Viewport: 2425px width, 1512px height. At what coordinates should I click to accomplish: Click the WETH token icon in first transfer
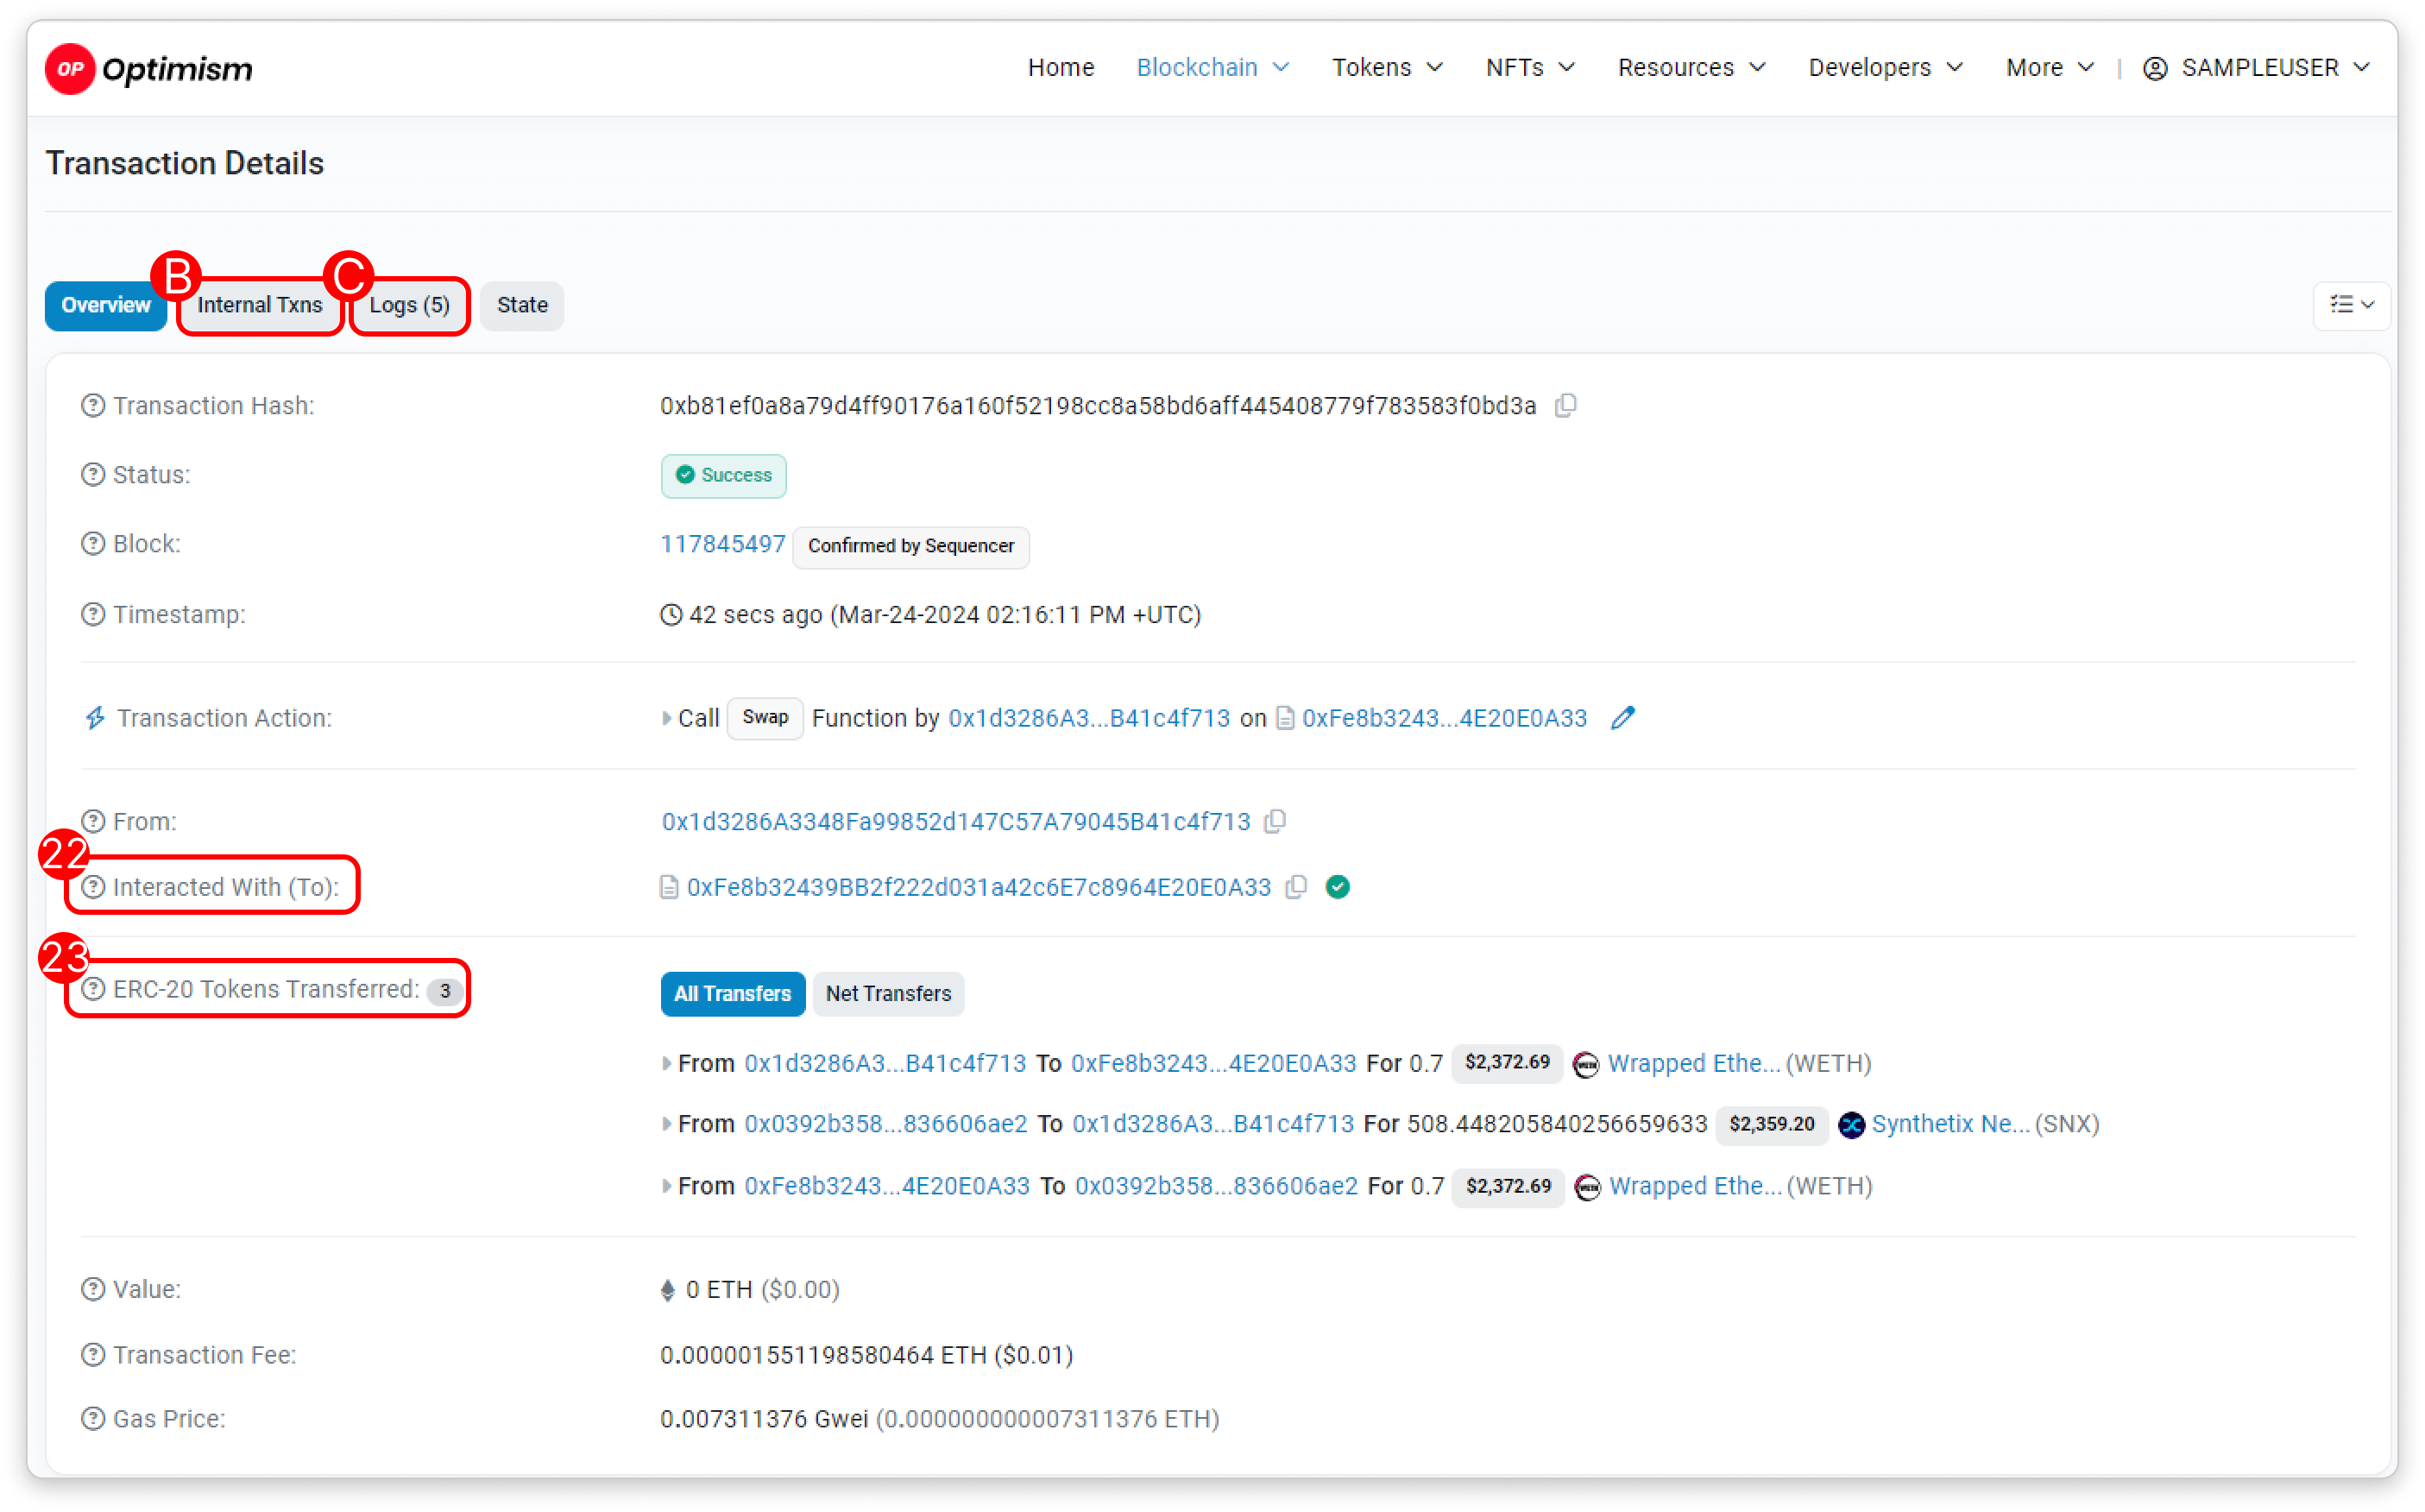click(x=1586, y=1064)
